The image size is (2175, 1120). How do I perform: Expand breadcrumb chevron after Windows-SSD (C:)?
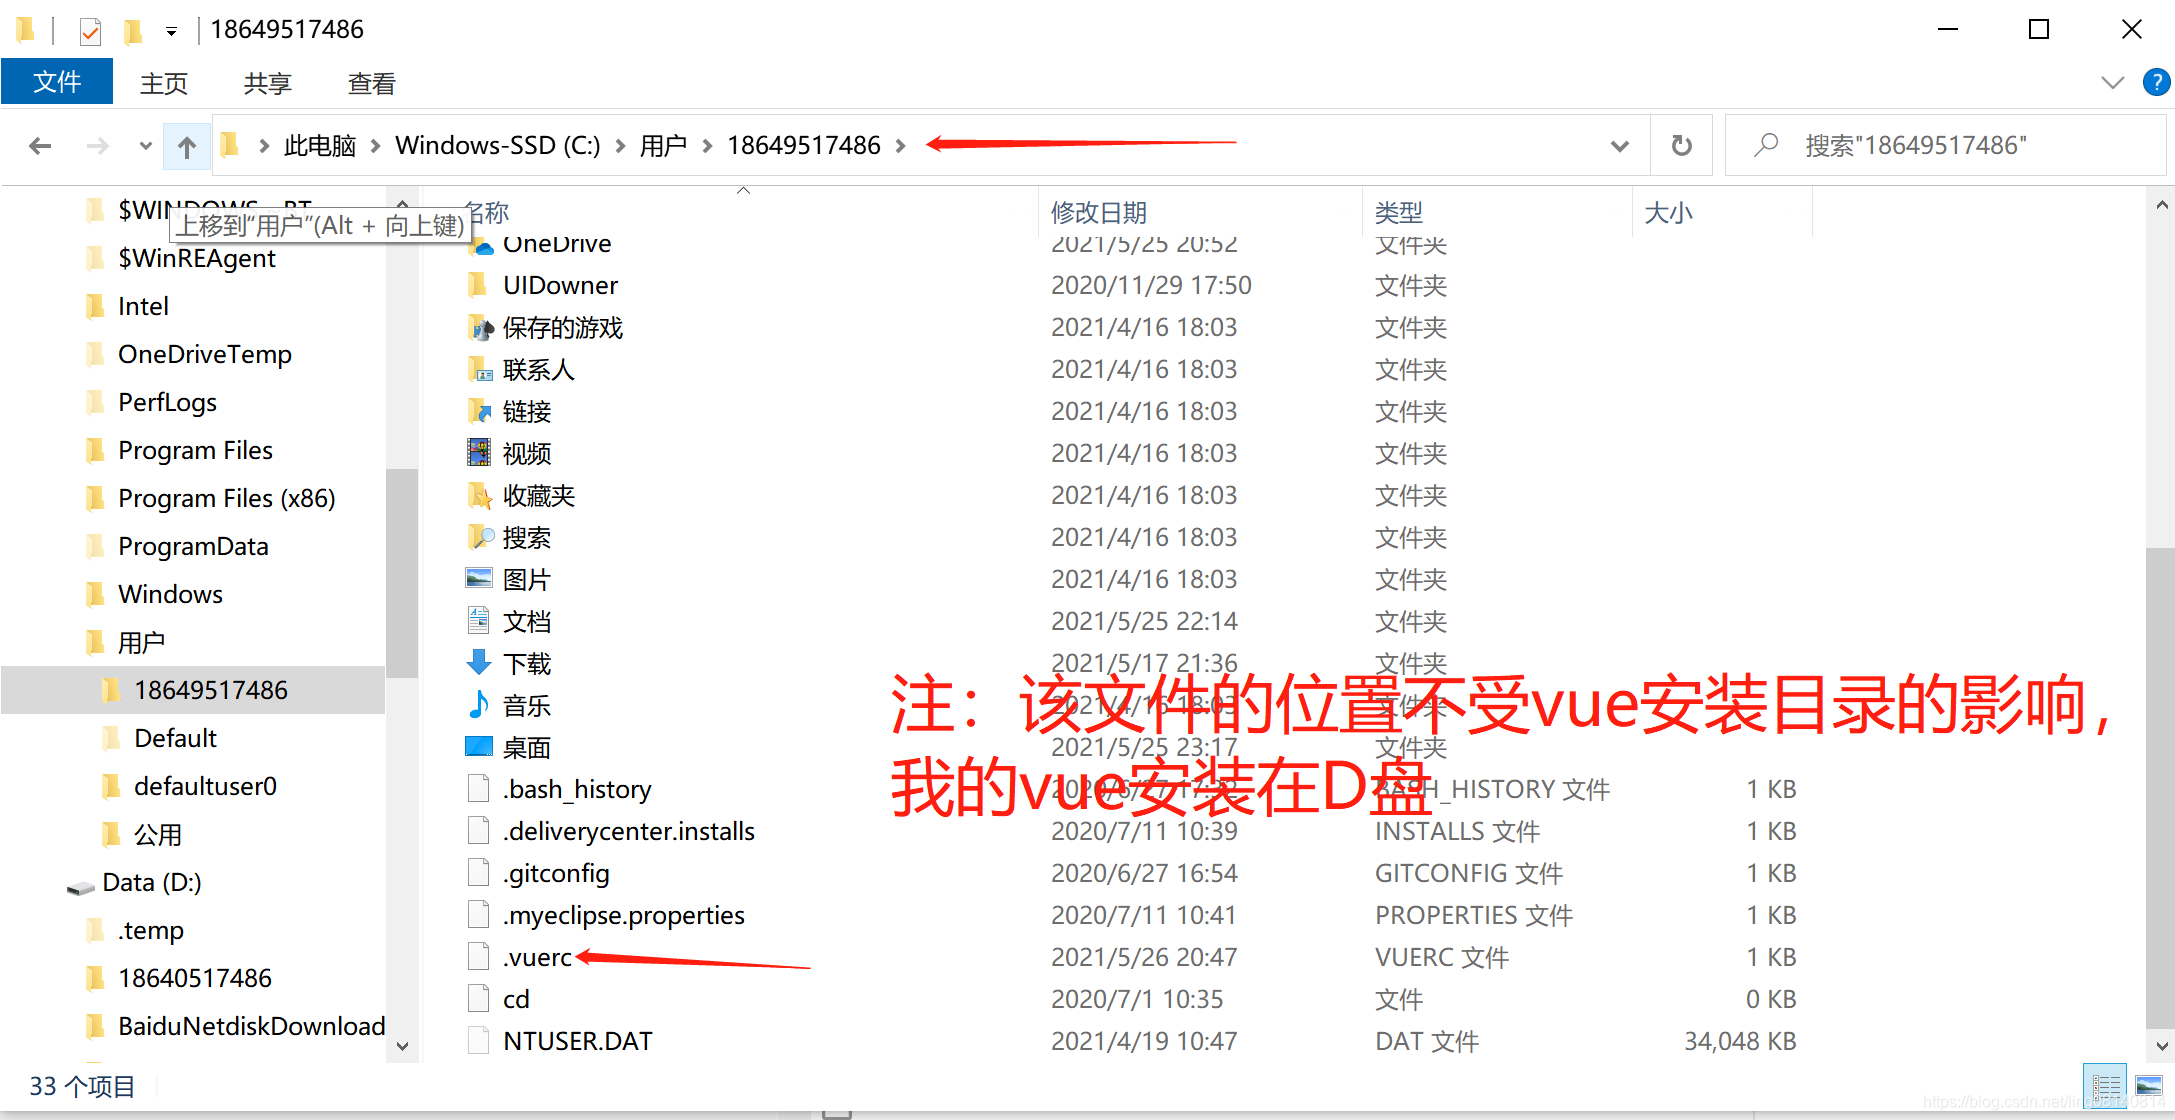coord(620,146)
